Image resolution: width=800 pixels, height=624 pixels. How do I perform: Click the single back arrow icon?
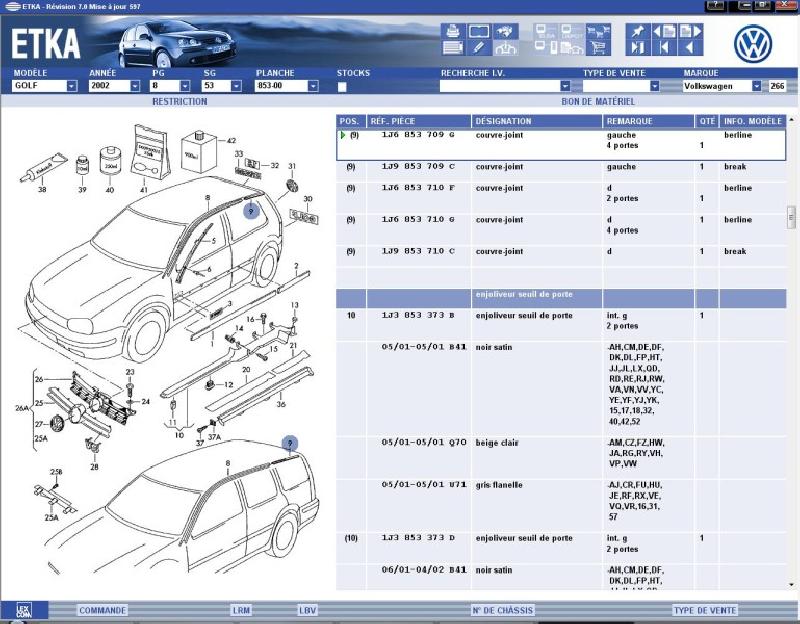pyautogui.click(x=691, y=48)
